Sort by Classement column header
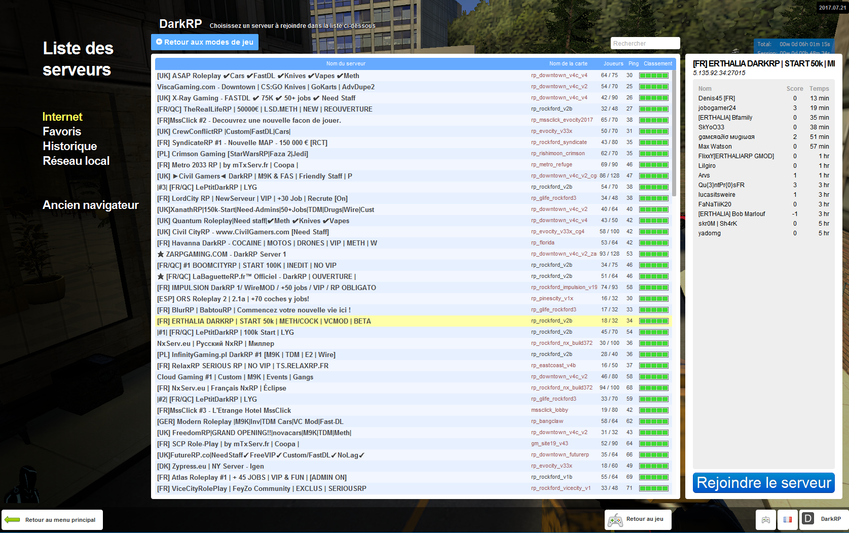This screenshot has height=533, width=849. tap(658, 63)
